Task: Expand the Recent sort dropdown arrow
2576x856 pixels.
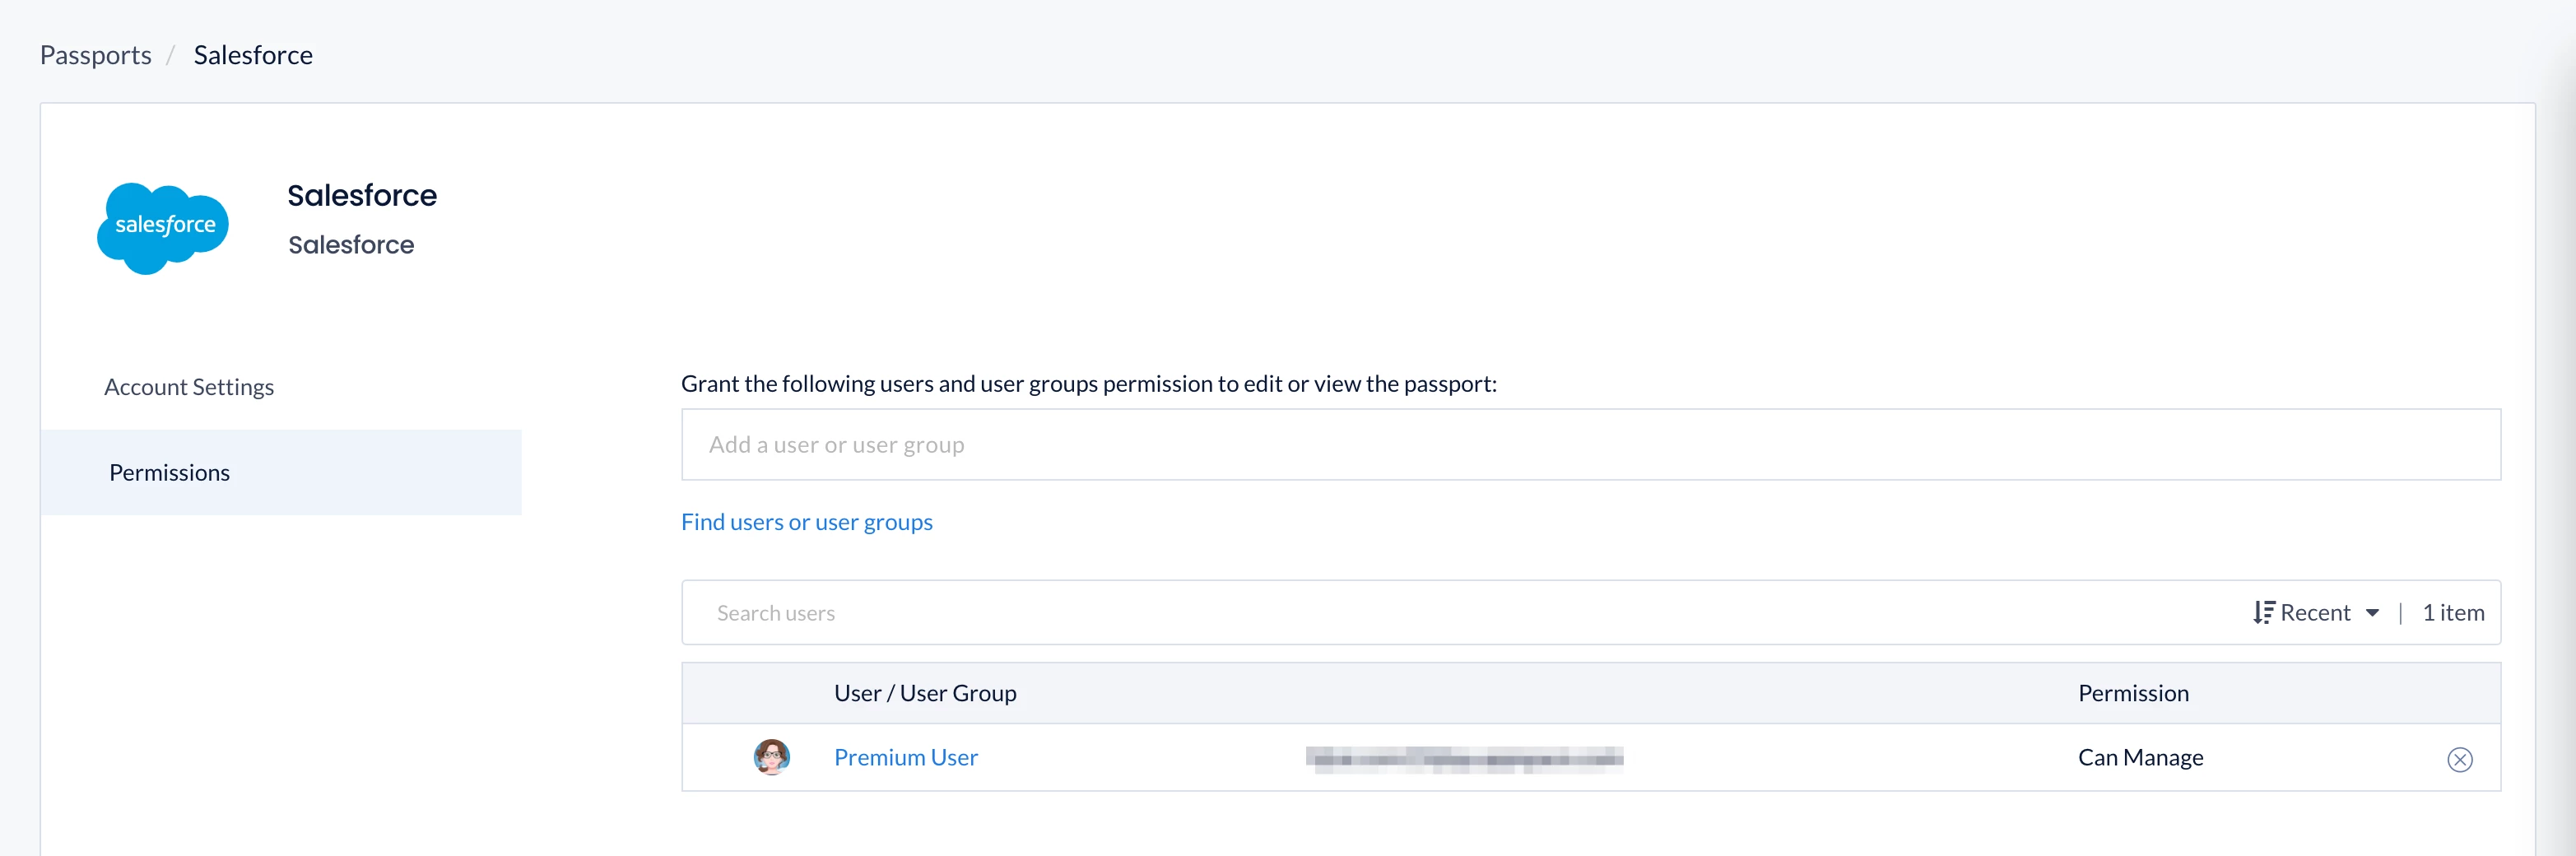Action: click(2372, 613)
